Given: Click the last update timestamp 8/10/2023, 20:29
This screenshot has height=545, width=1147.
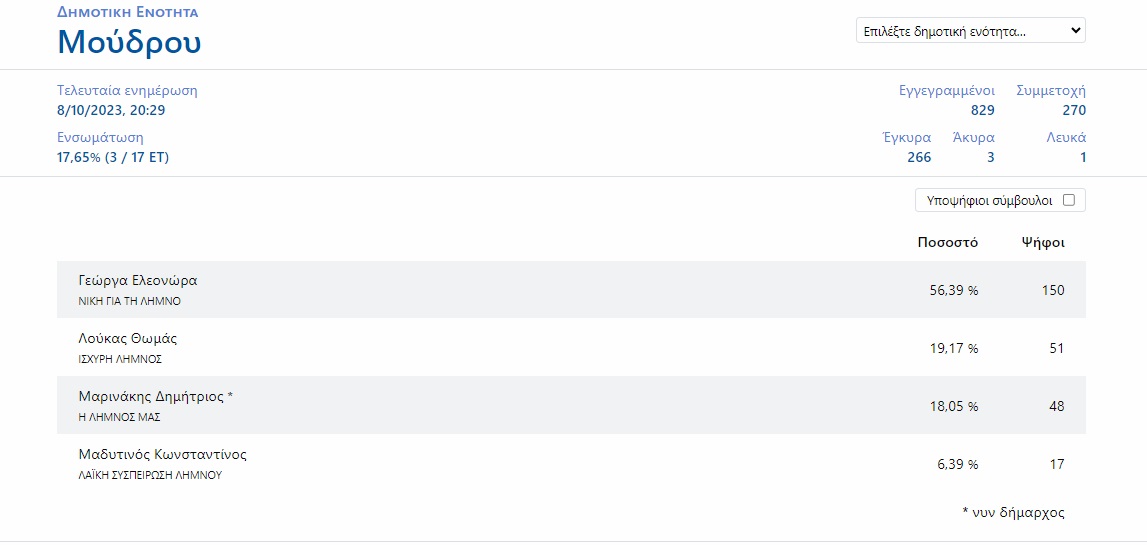Looking at the screenshot, I should tap(111, 110).
